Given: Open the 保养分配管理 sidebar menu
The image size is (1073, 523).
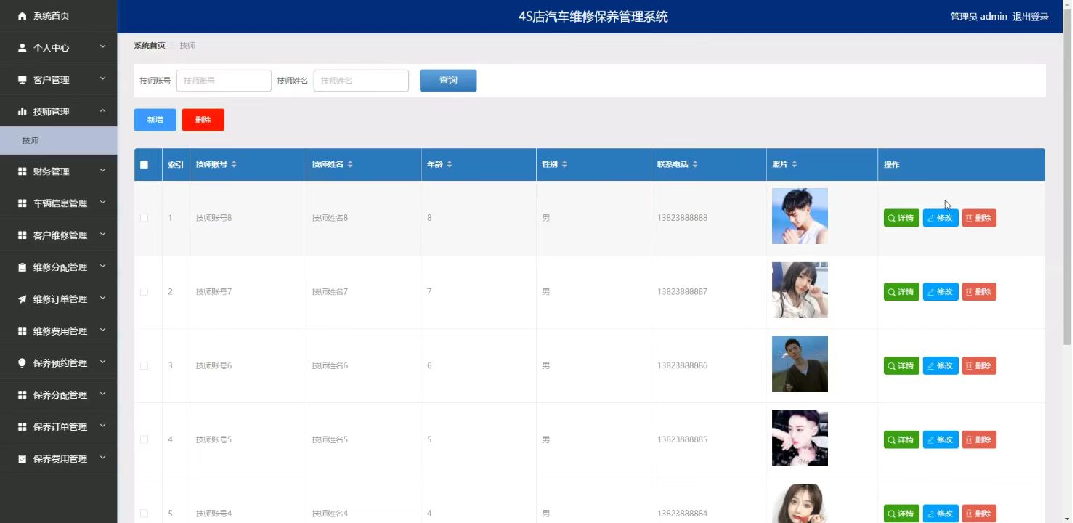Looking at the screenshot, I should click(x=59, y=395).
